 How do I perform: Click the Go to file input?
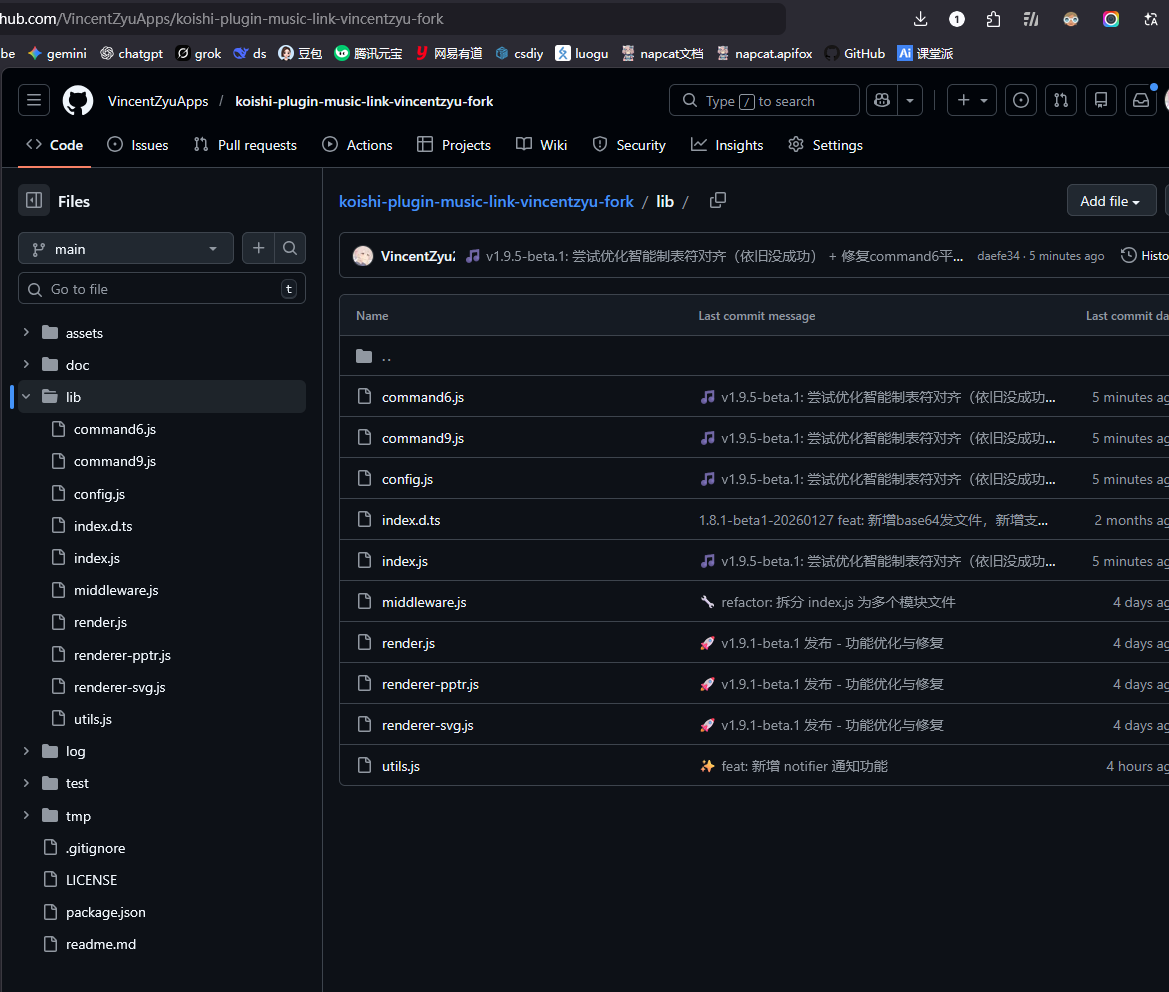[160, 289]
